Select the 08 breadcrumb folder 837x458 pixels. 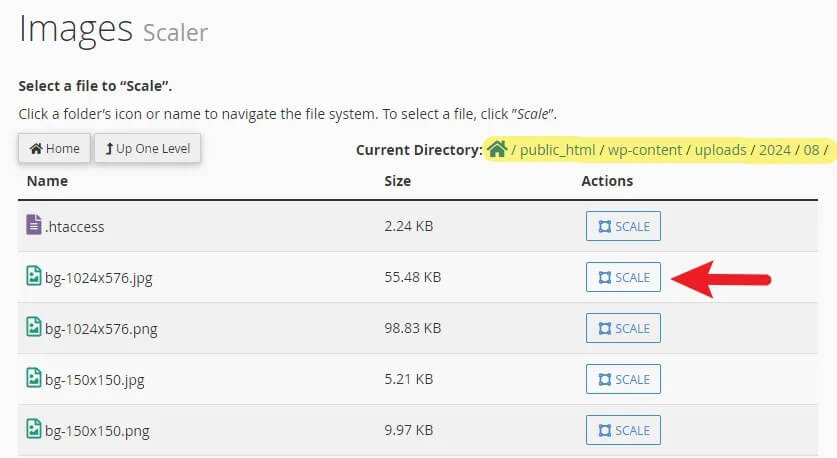[x=811, y=150]
